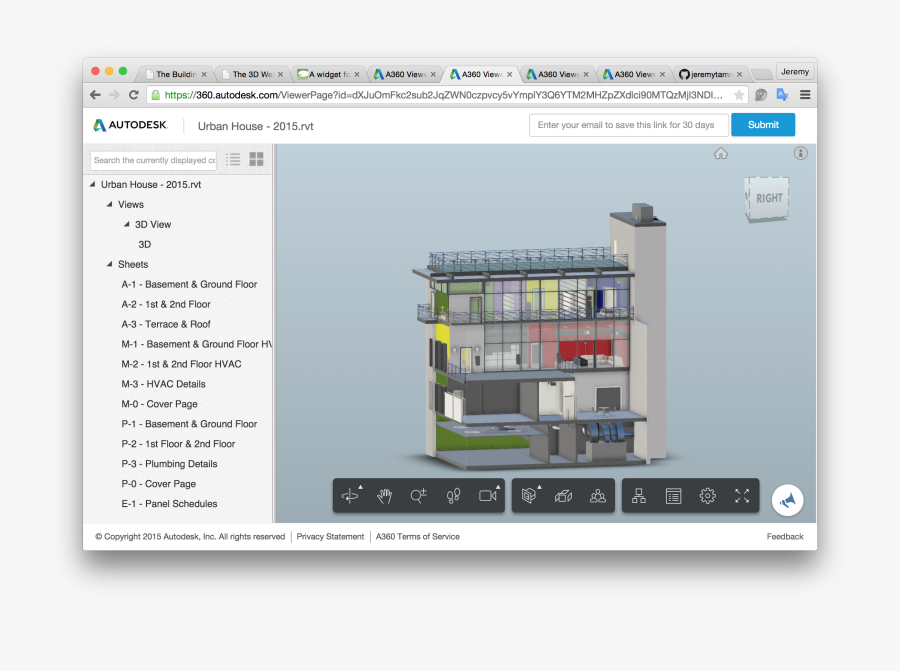The width and height of the screenshot is (900, 671).
Task: Open sheet A-1 - Basement & Ground Floor
Action: tap(189, 284)
